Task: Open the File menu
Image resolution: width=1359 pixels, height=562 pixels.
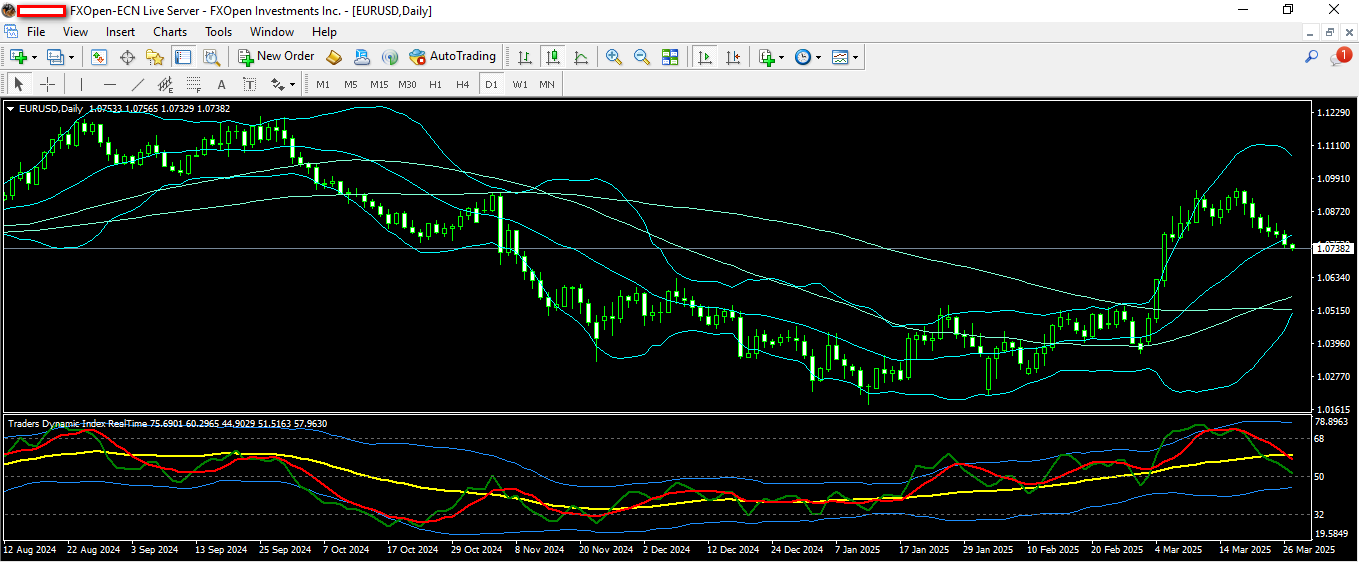Action: point(36,32)
